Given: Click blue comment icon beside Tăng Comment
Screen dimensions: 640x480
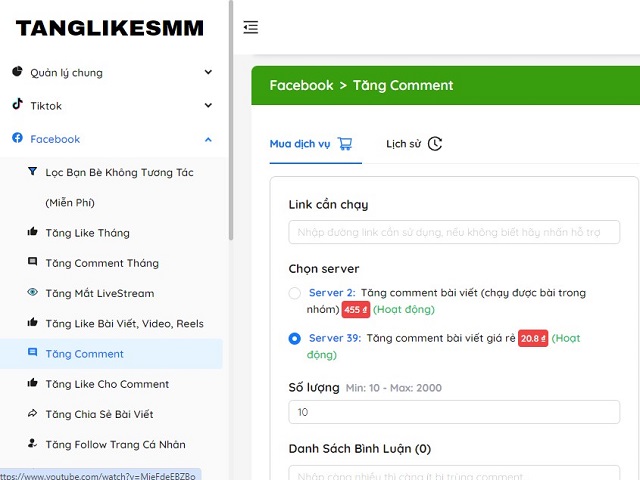Looking at the screenshot, I should coord(32,352).
